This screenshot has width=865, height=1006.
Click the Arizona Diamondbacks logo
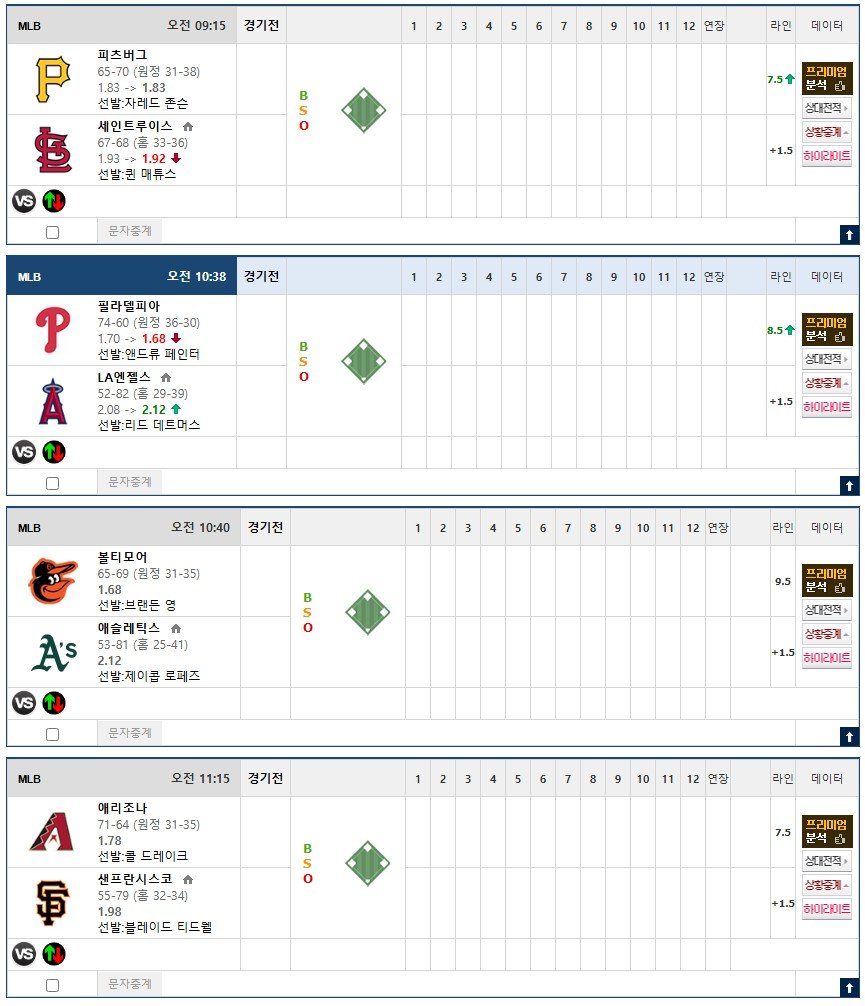tap(52, 831)
